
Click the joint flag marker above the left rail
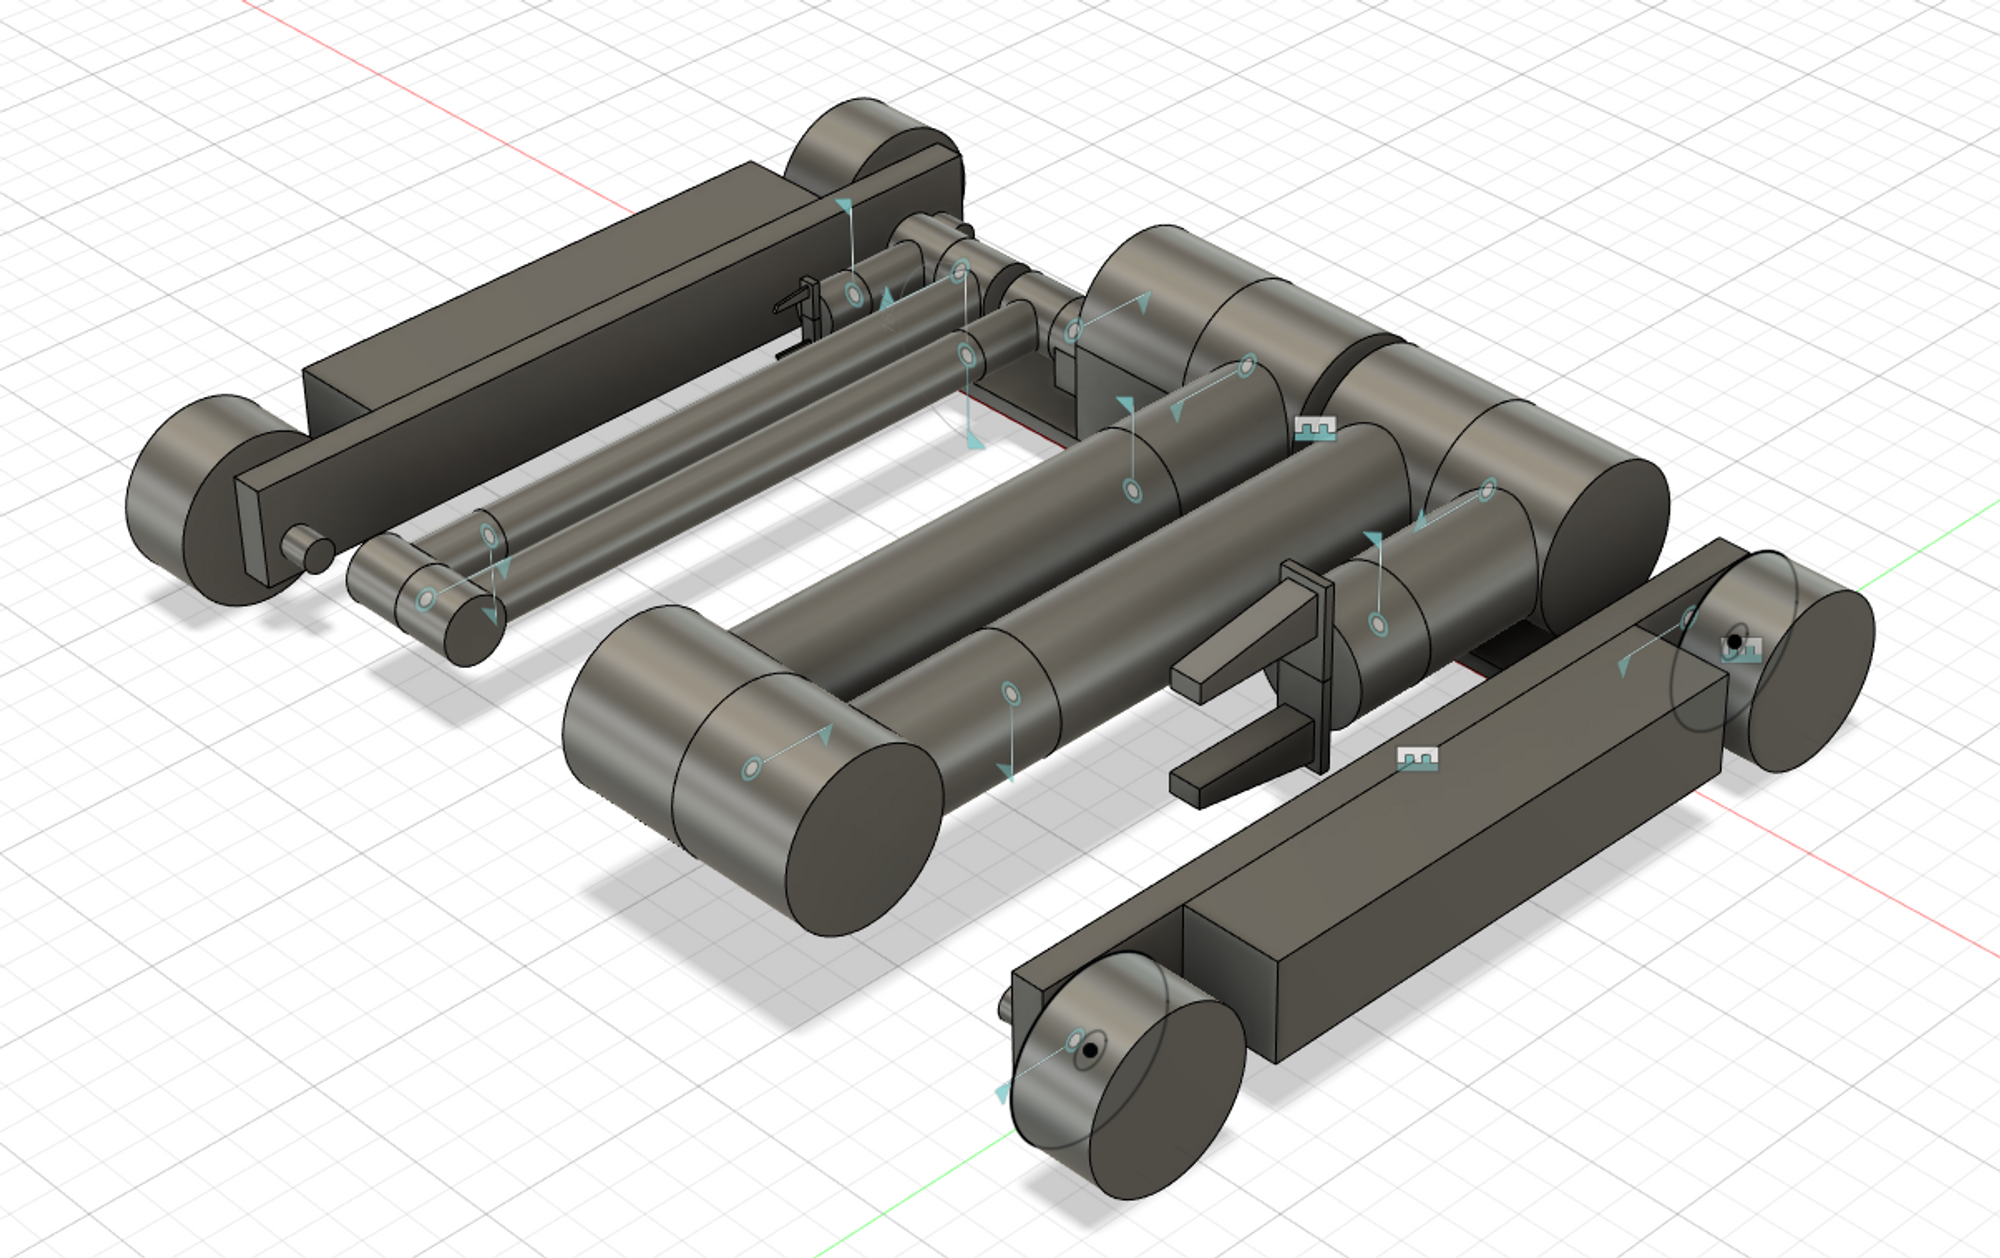[x=845, y=206]
